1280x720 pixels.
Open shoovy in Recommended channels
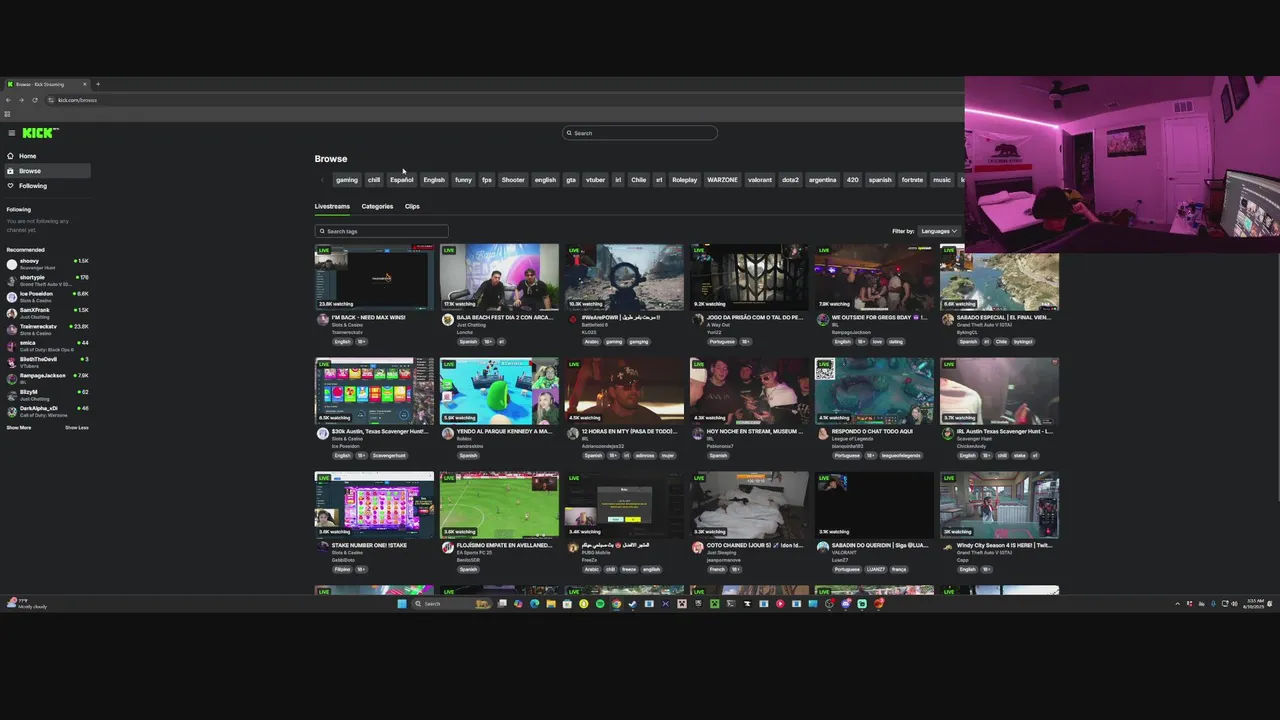click(47, 264)
